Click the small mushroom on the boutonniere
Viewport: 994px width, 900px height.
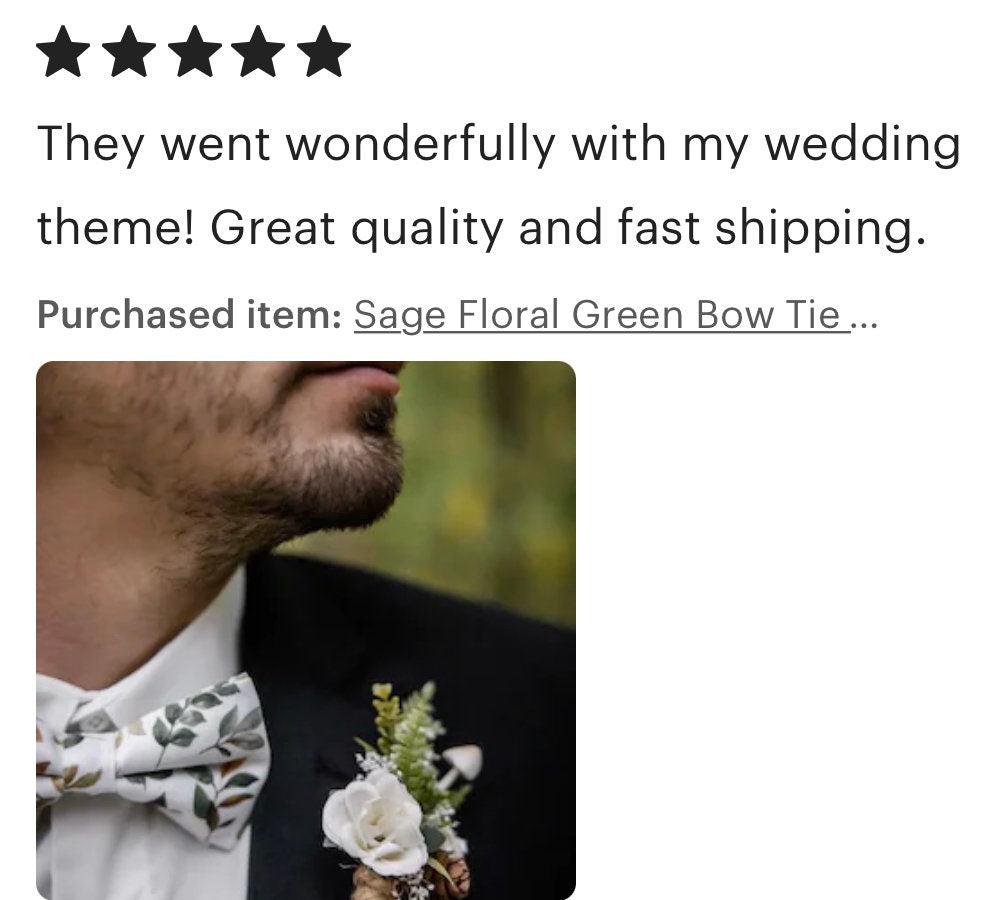pos(463,762)
